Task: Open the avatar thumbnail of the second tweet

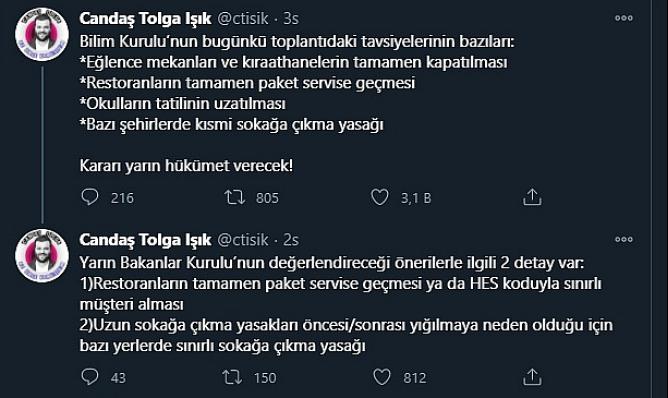Action: pyautogui.click(x=42, y=256)
